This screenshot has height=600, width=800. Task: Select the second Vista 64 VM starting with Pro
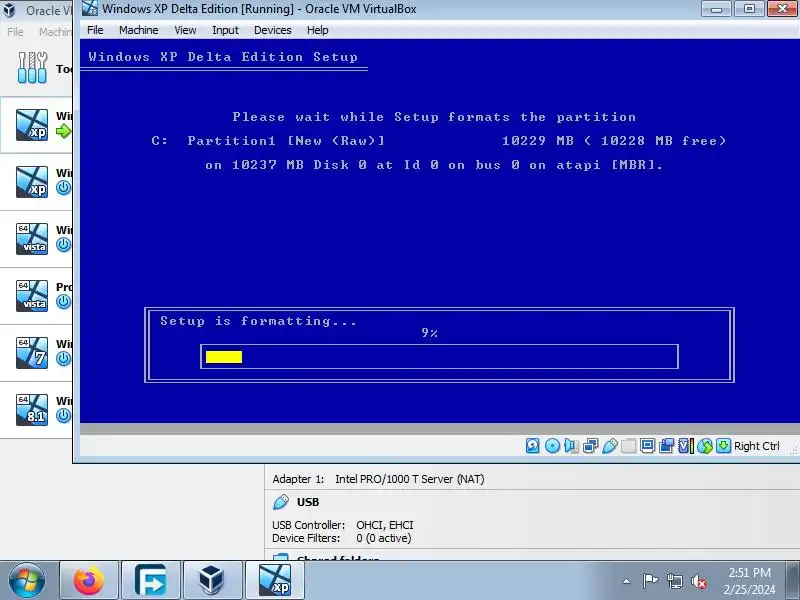click(x=32, y=296)
